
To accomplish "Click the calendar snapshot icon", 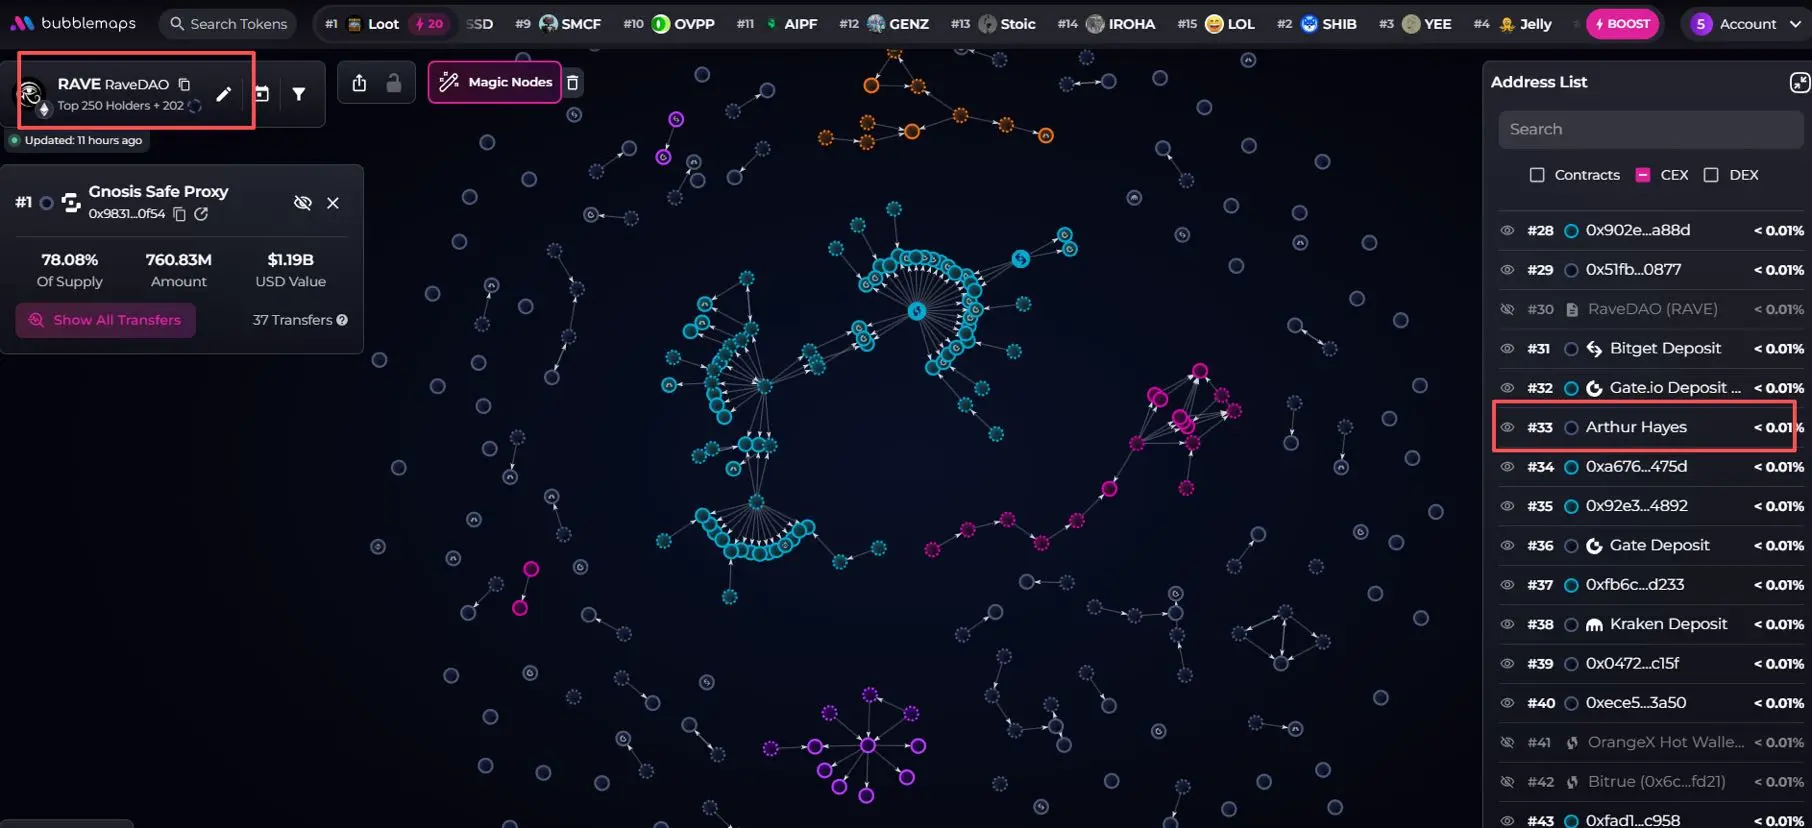I will (262, 94).
